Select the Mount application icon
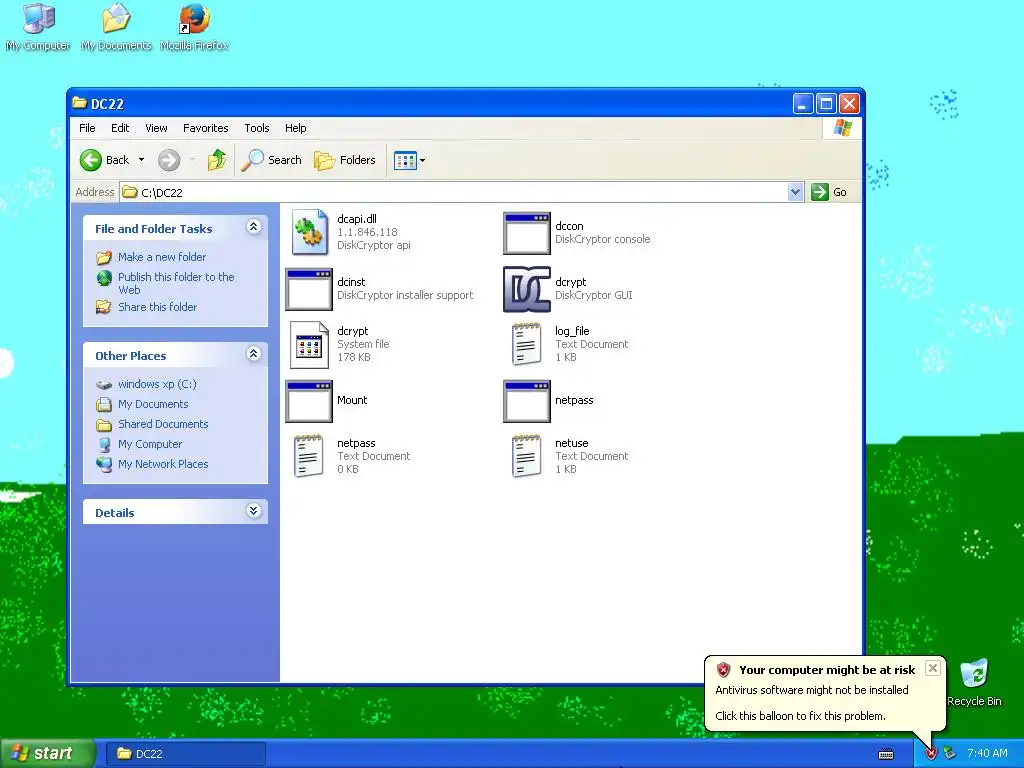 pos(309,401)
